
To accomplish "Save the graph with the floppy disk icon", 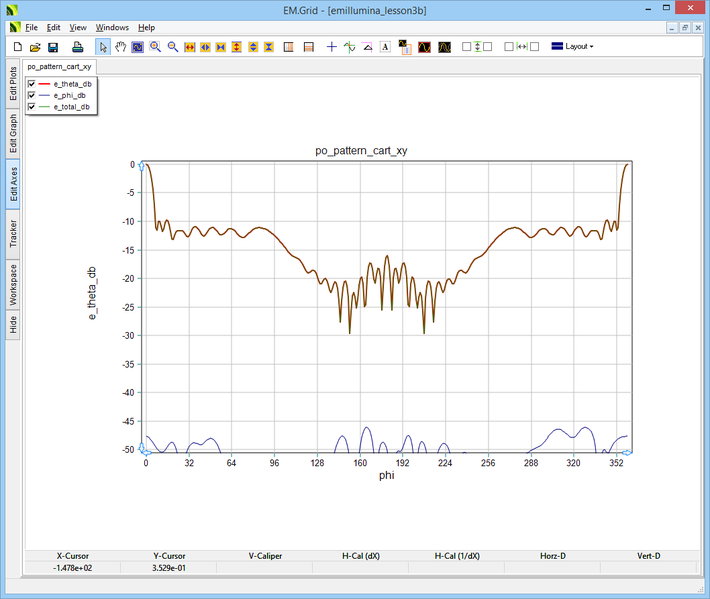I will point(53,47).
